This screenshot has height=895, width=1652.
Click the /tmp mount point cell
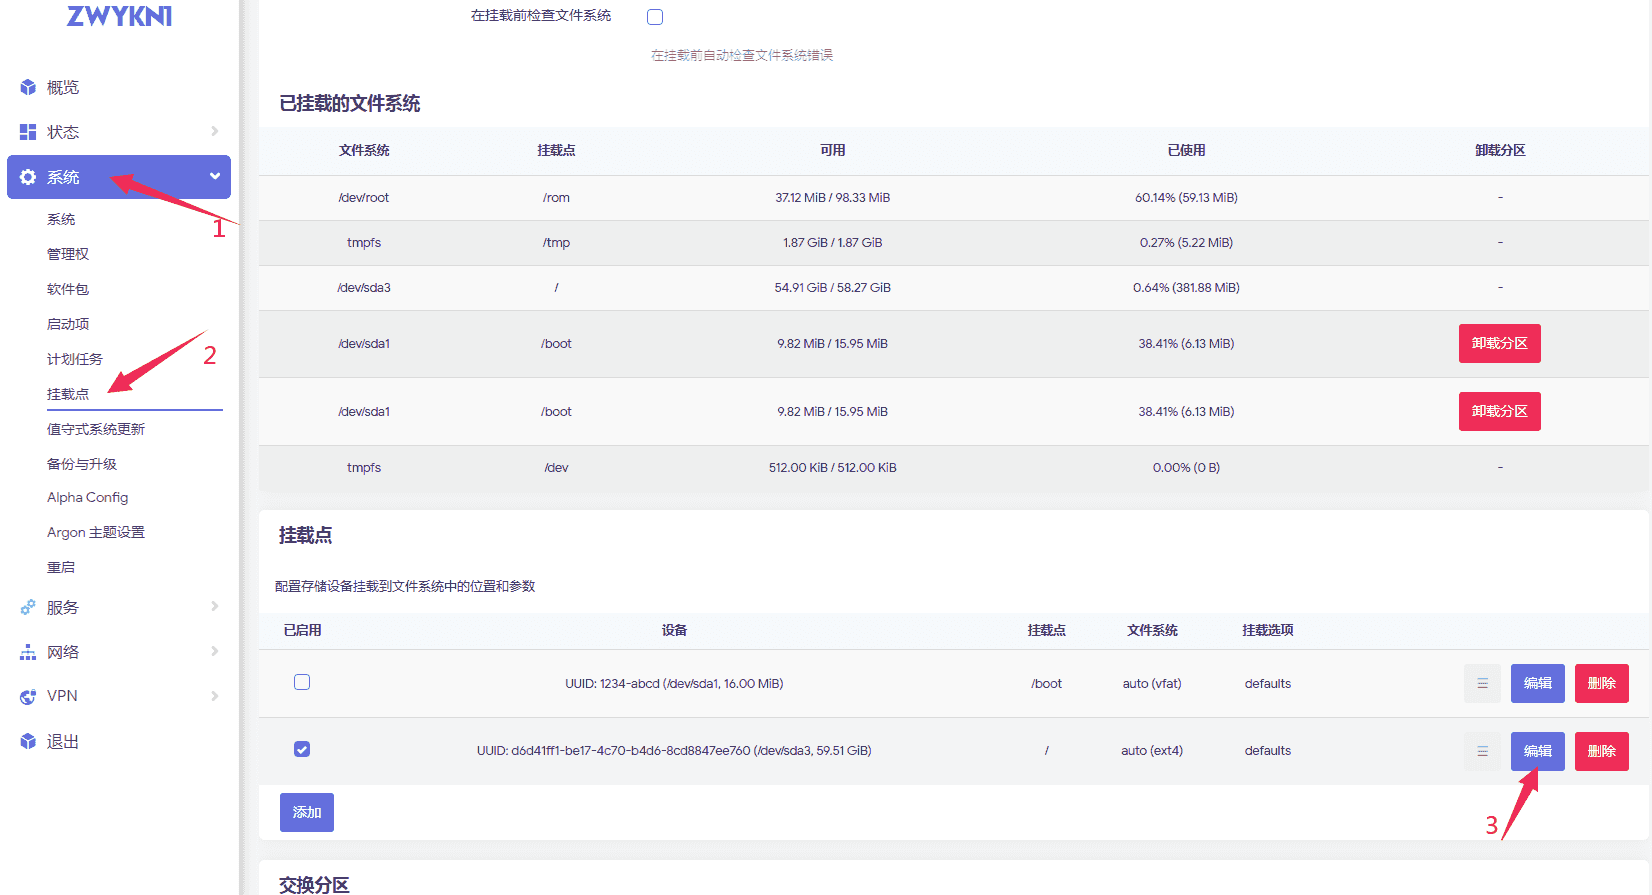[x=556, y=243]
